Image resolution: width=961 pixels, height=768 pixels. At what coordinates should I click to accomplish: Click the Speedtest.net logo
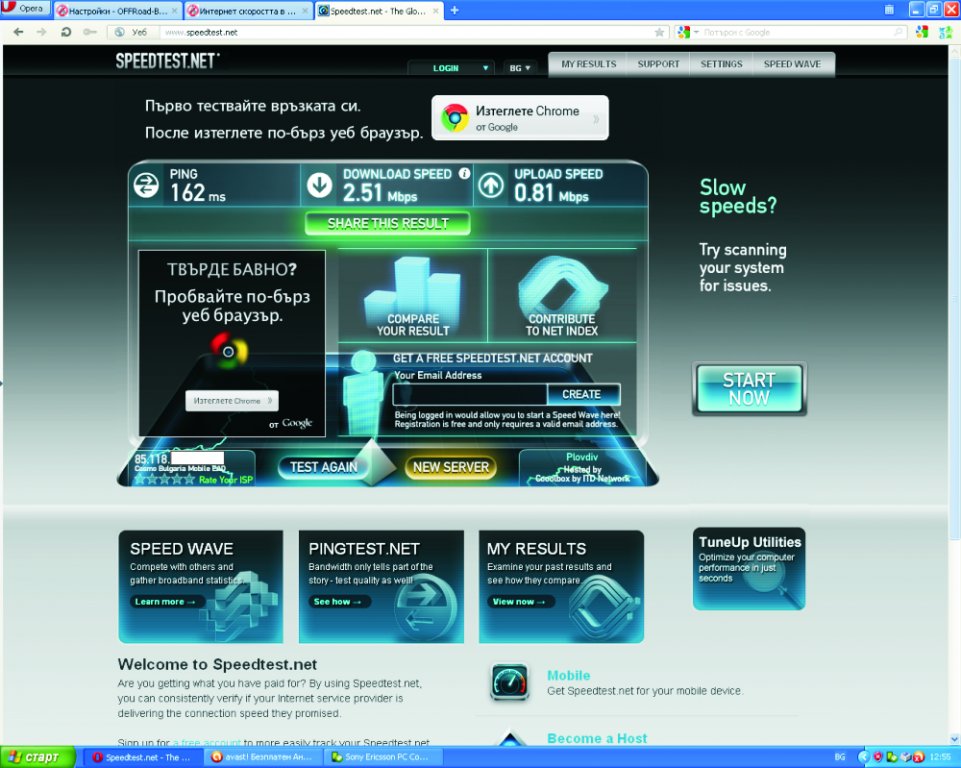pos(167,61)
